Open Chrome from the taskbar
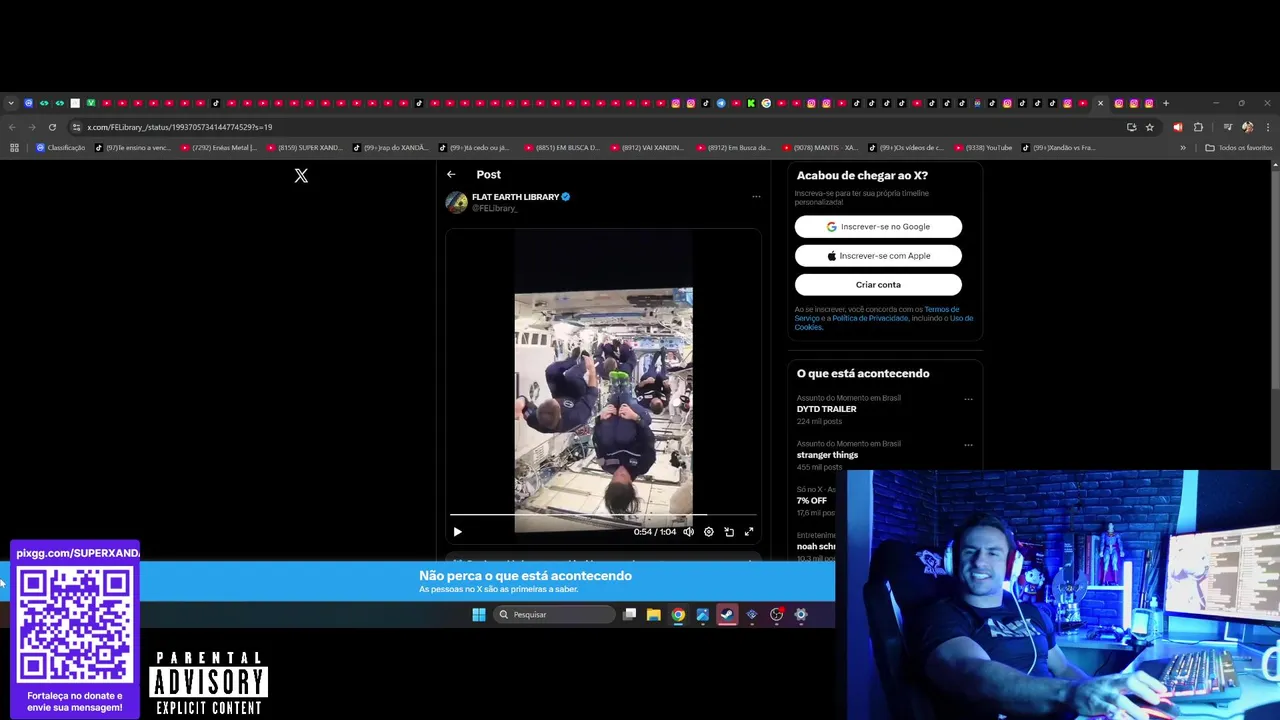1280x720 pixels. pos(678,615)
